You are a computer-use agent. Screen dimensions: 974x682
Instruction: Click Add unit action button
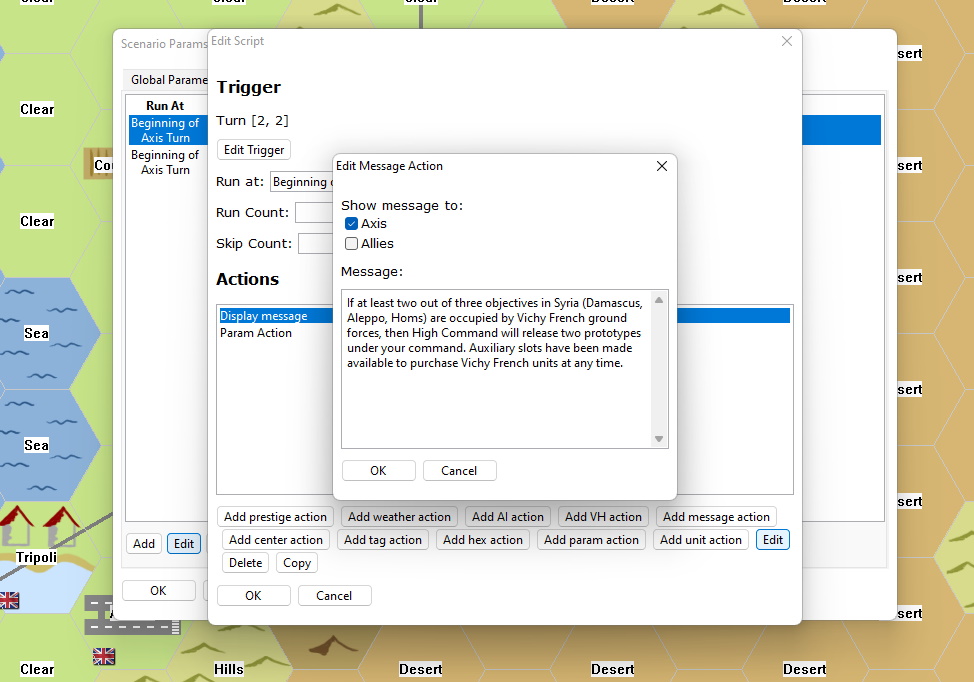[701, 540]
